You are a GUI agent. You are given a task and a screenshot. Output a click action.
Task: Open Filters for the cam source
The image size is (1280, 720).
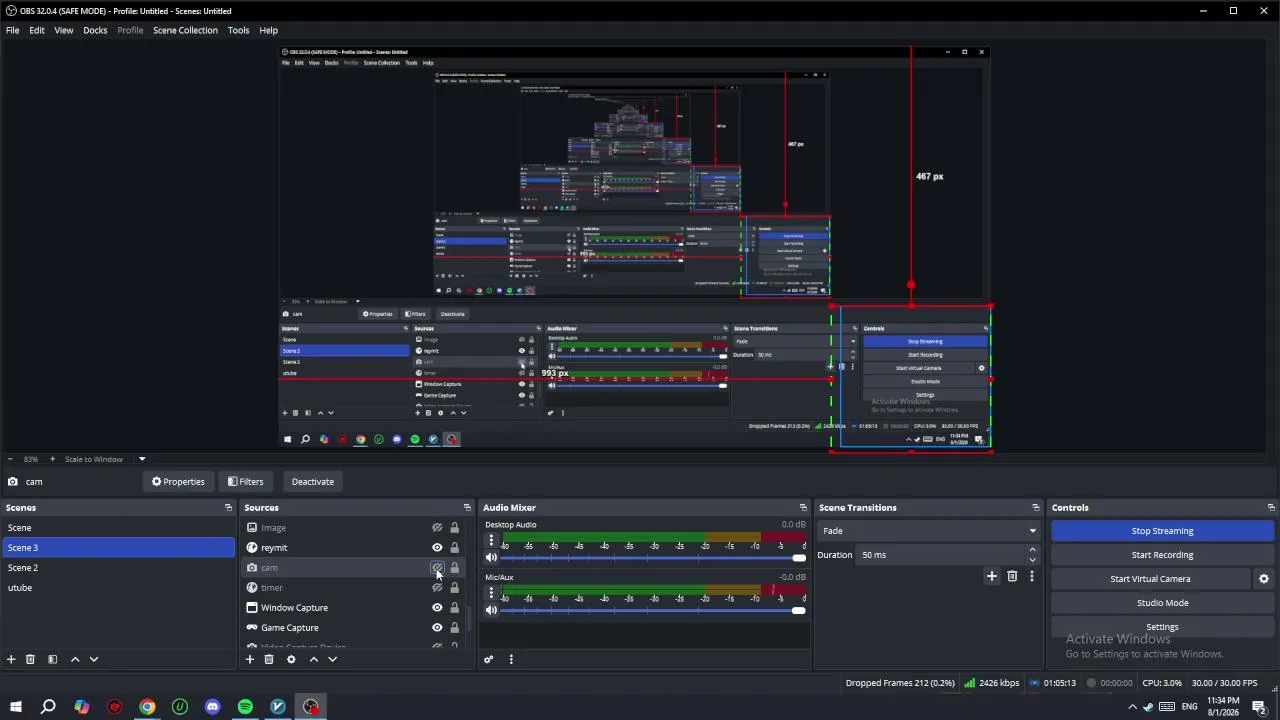[x=246, y=482]
